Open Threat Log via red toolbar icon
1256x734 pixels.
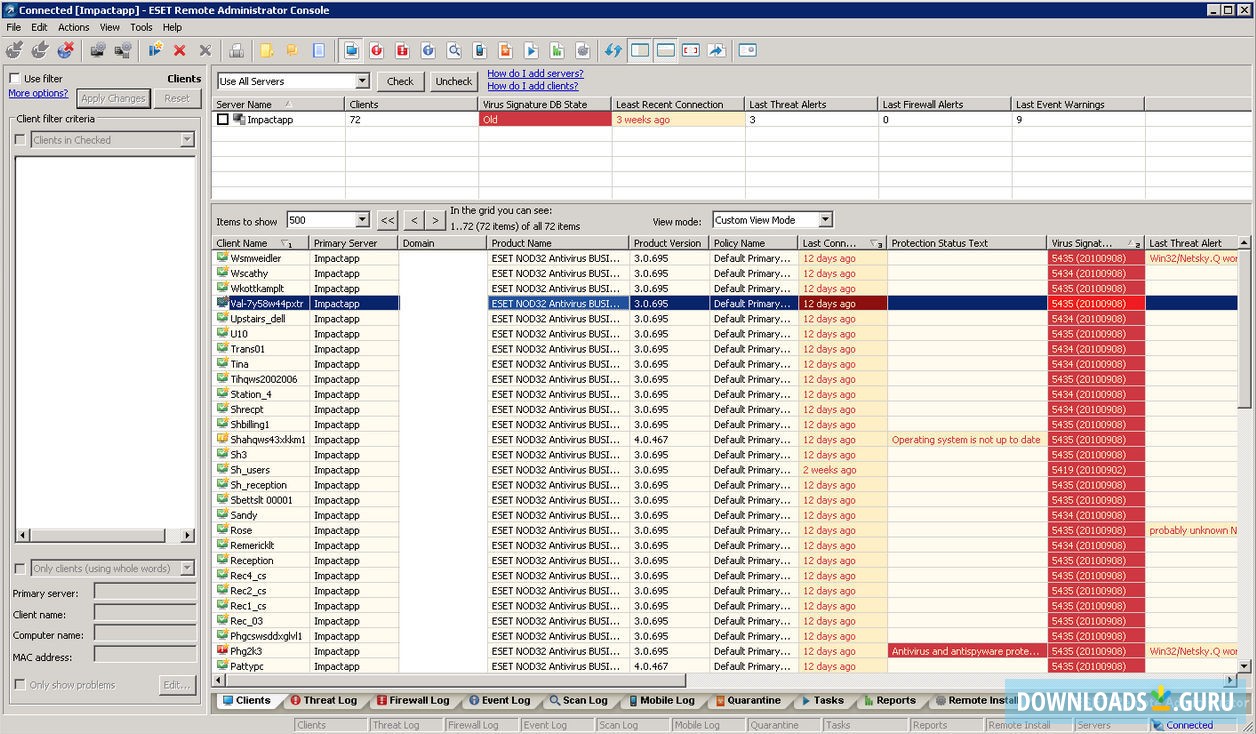(377, 50)
